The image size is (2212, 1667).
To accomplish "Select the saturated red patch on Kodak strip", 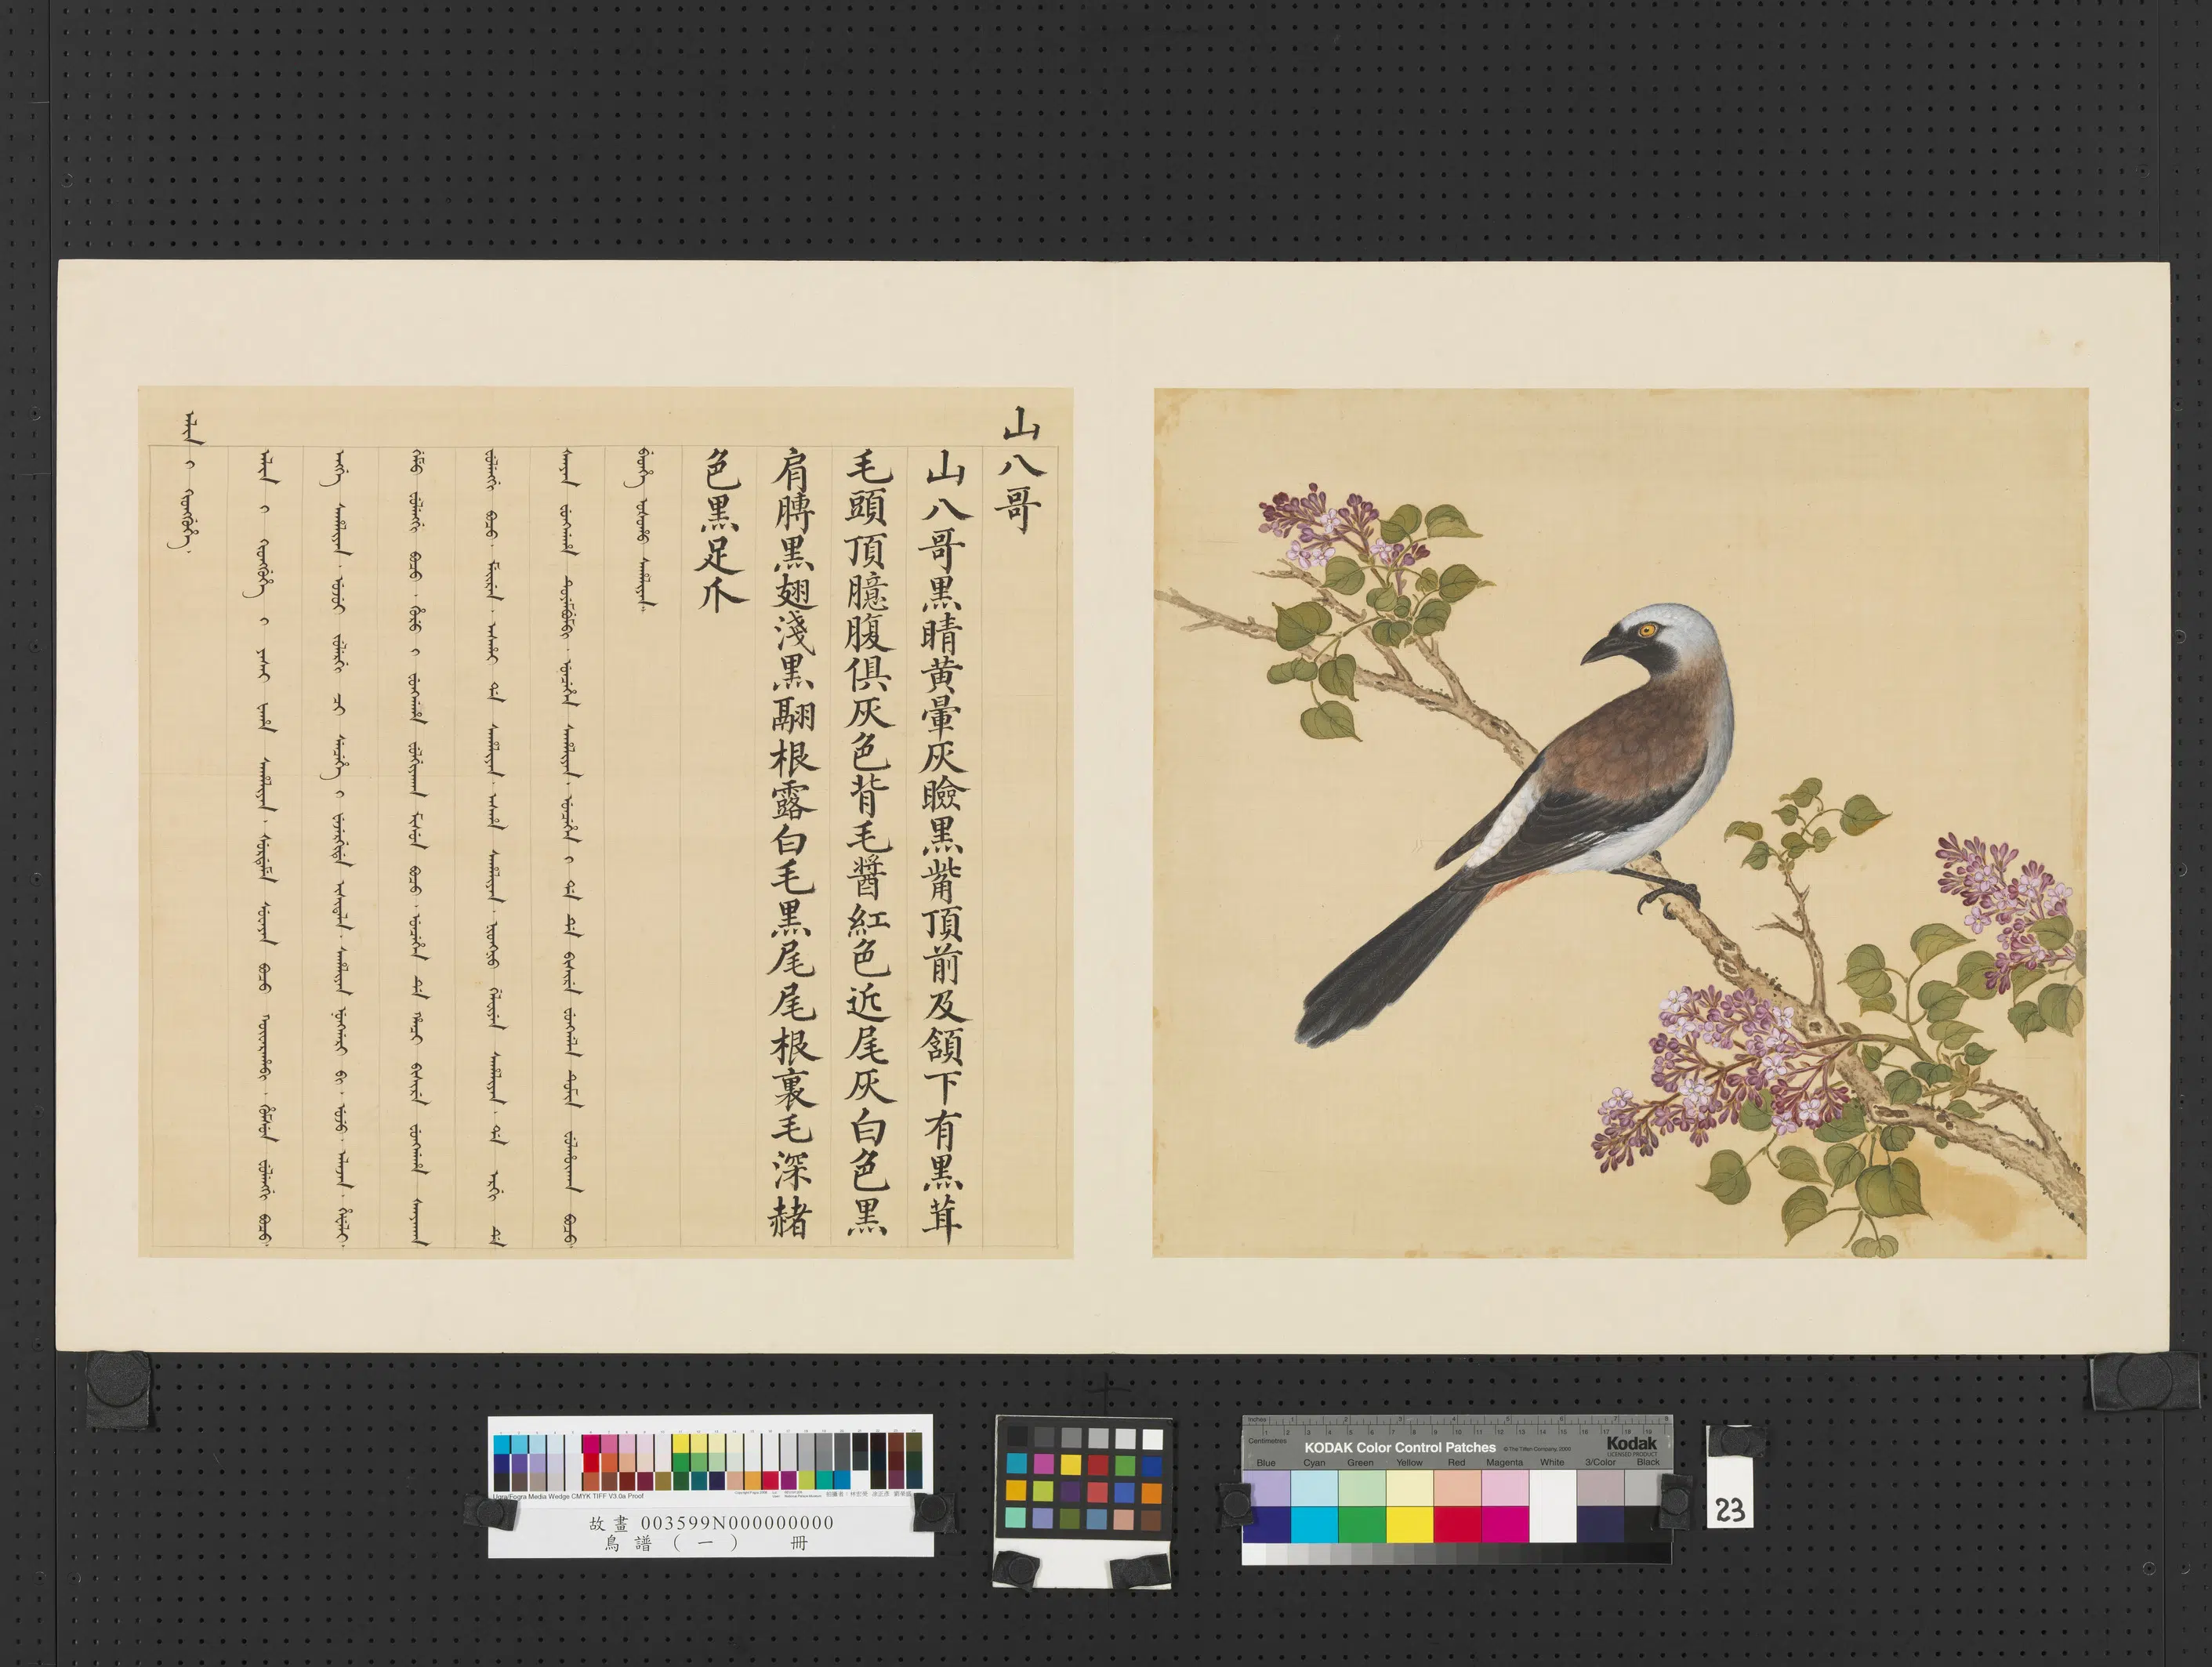I will point(1457,1524).
